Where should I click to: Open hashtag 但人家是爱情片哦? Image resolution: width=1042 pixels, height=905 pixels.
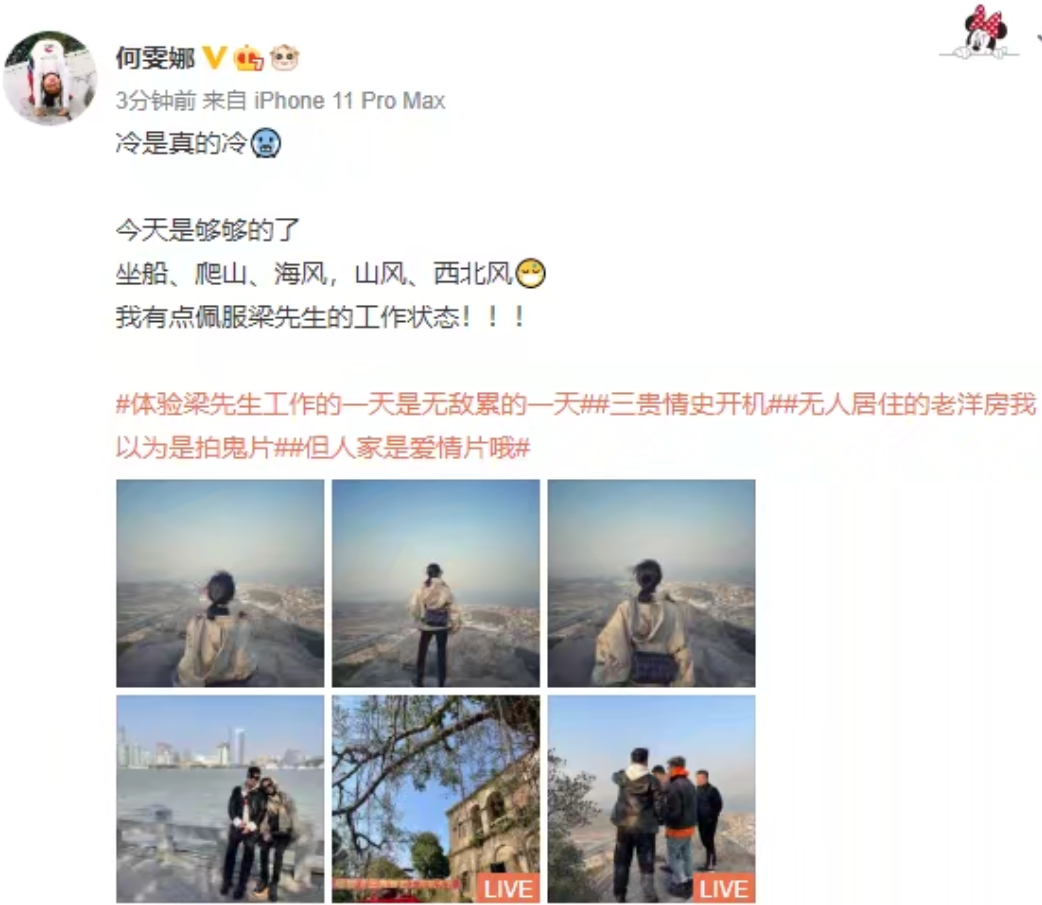point(409,448)
